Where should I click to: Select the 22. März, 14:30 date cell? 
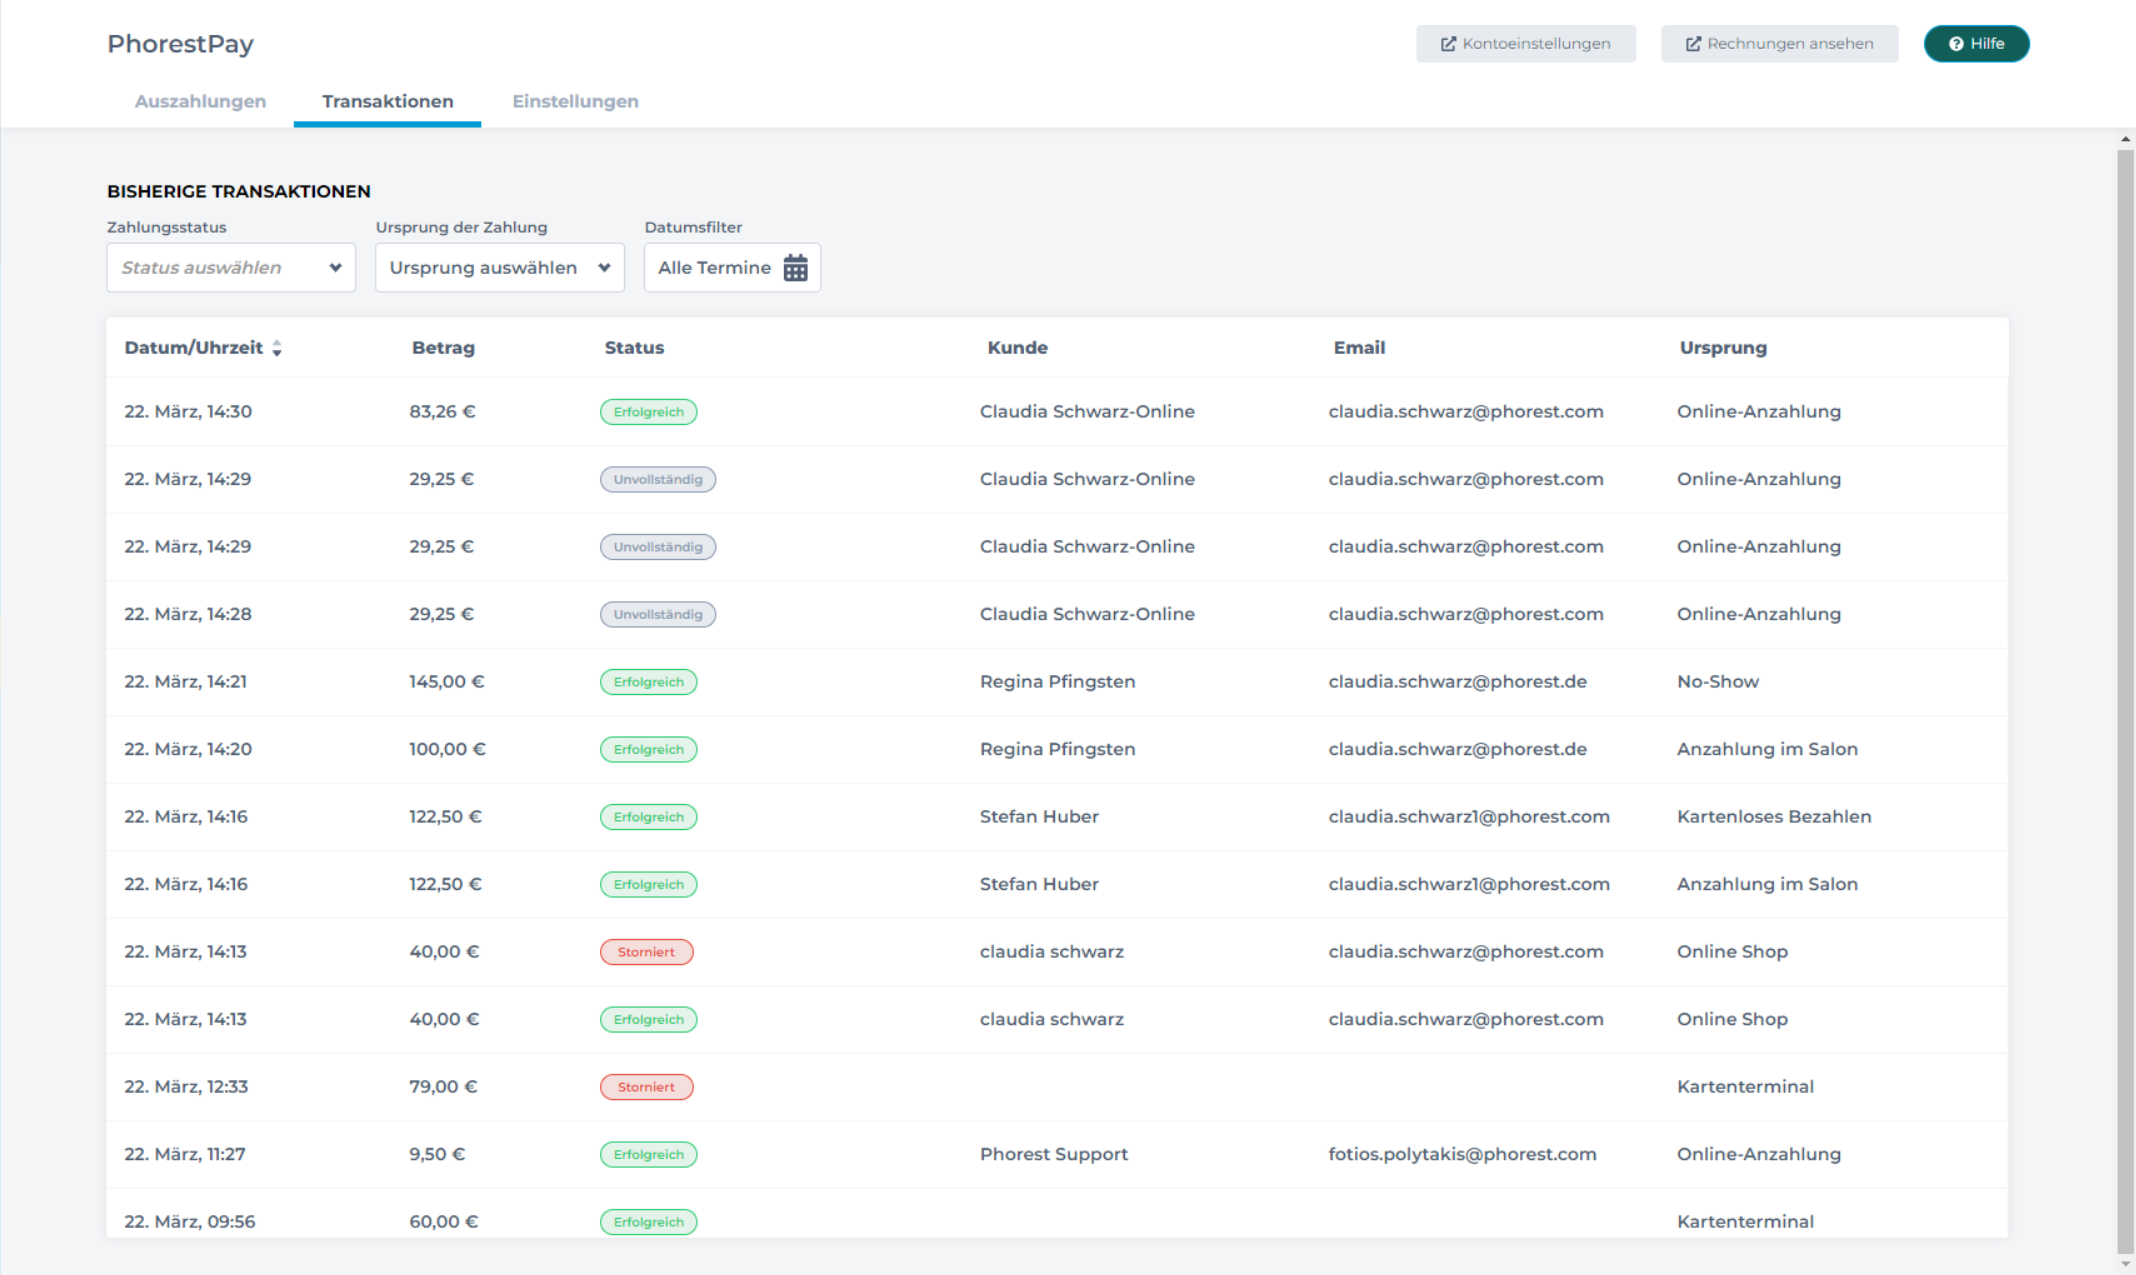click(188, 411)
